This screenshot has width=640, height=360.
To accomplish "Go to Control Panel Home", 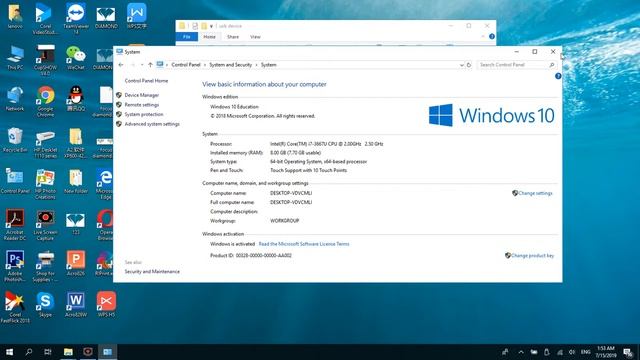I will point(146,81).
